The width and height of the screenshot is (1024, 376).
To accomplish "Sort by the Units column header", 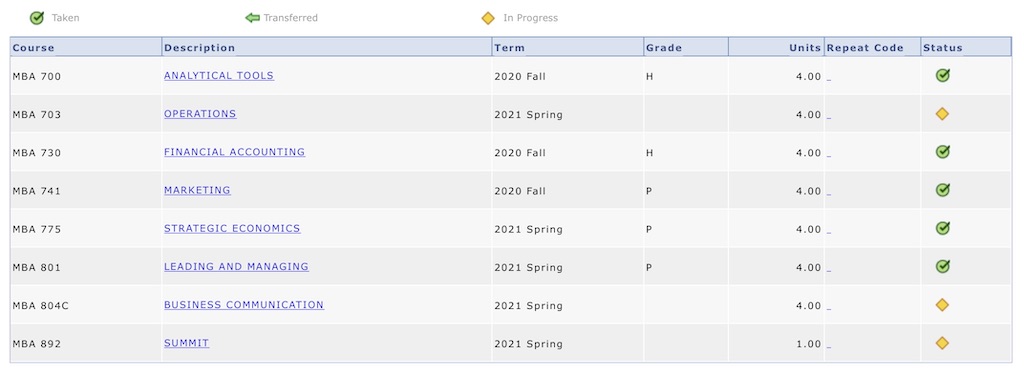I will point(805,48).
